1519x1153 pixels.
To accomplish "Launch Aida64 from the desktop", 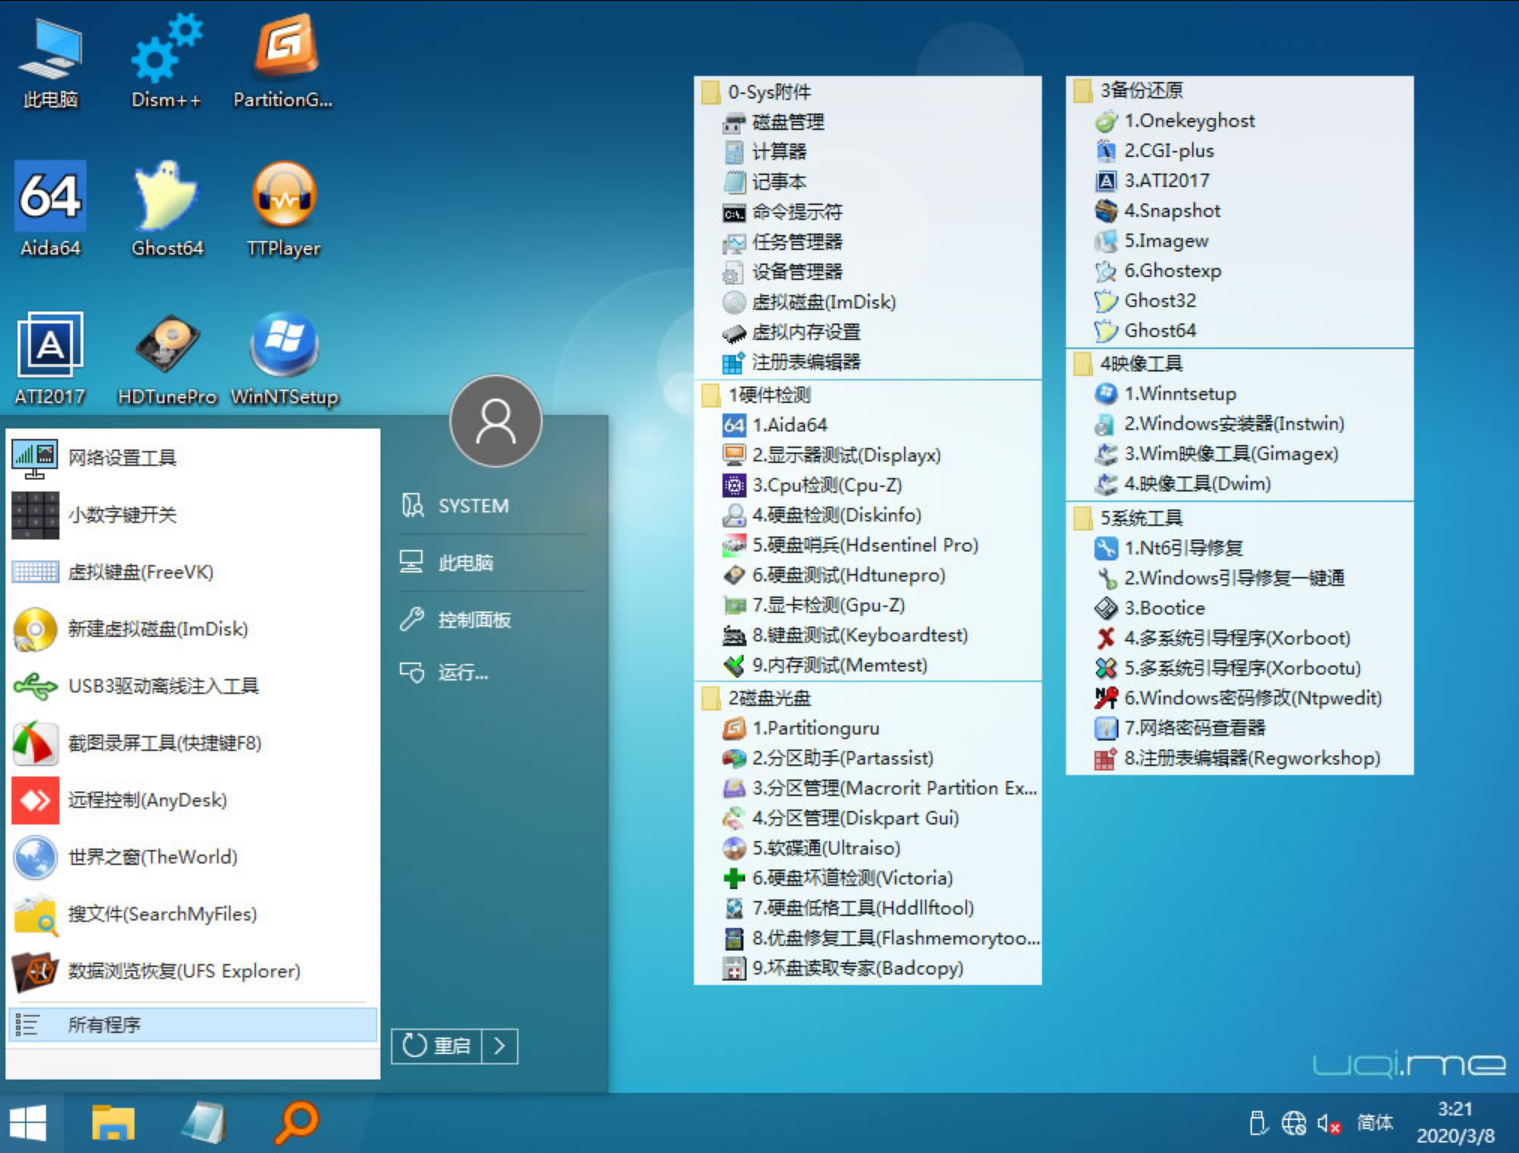I will pos(50,210).
